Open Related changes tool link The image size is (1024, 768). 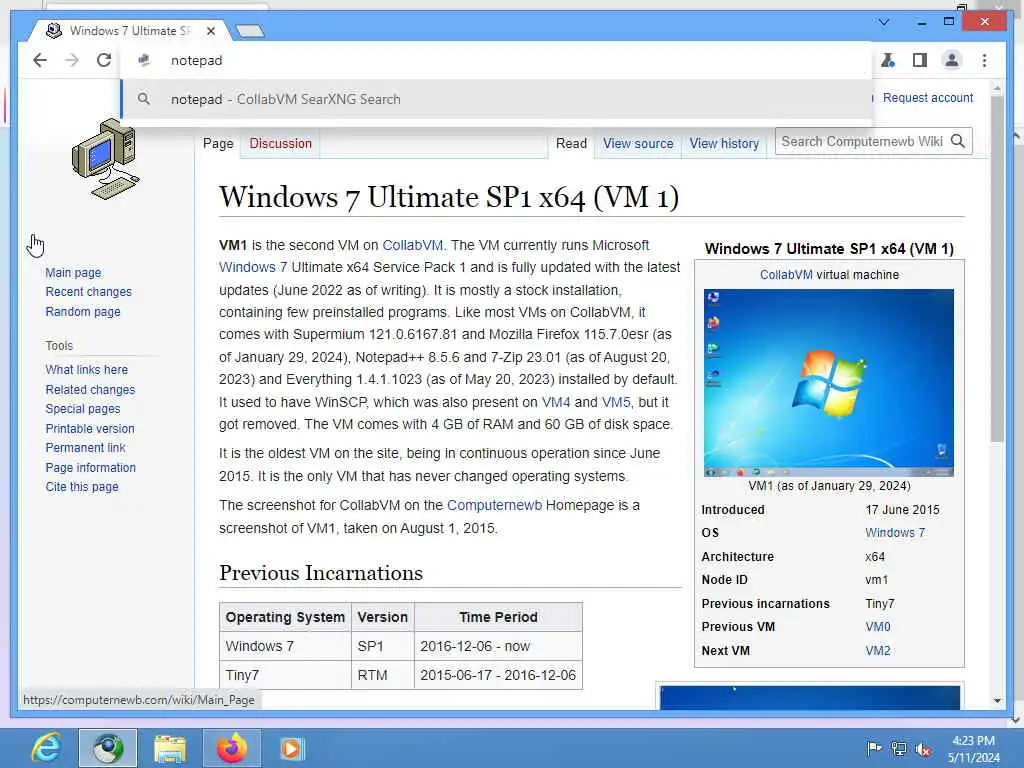coord(90,389)
